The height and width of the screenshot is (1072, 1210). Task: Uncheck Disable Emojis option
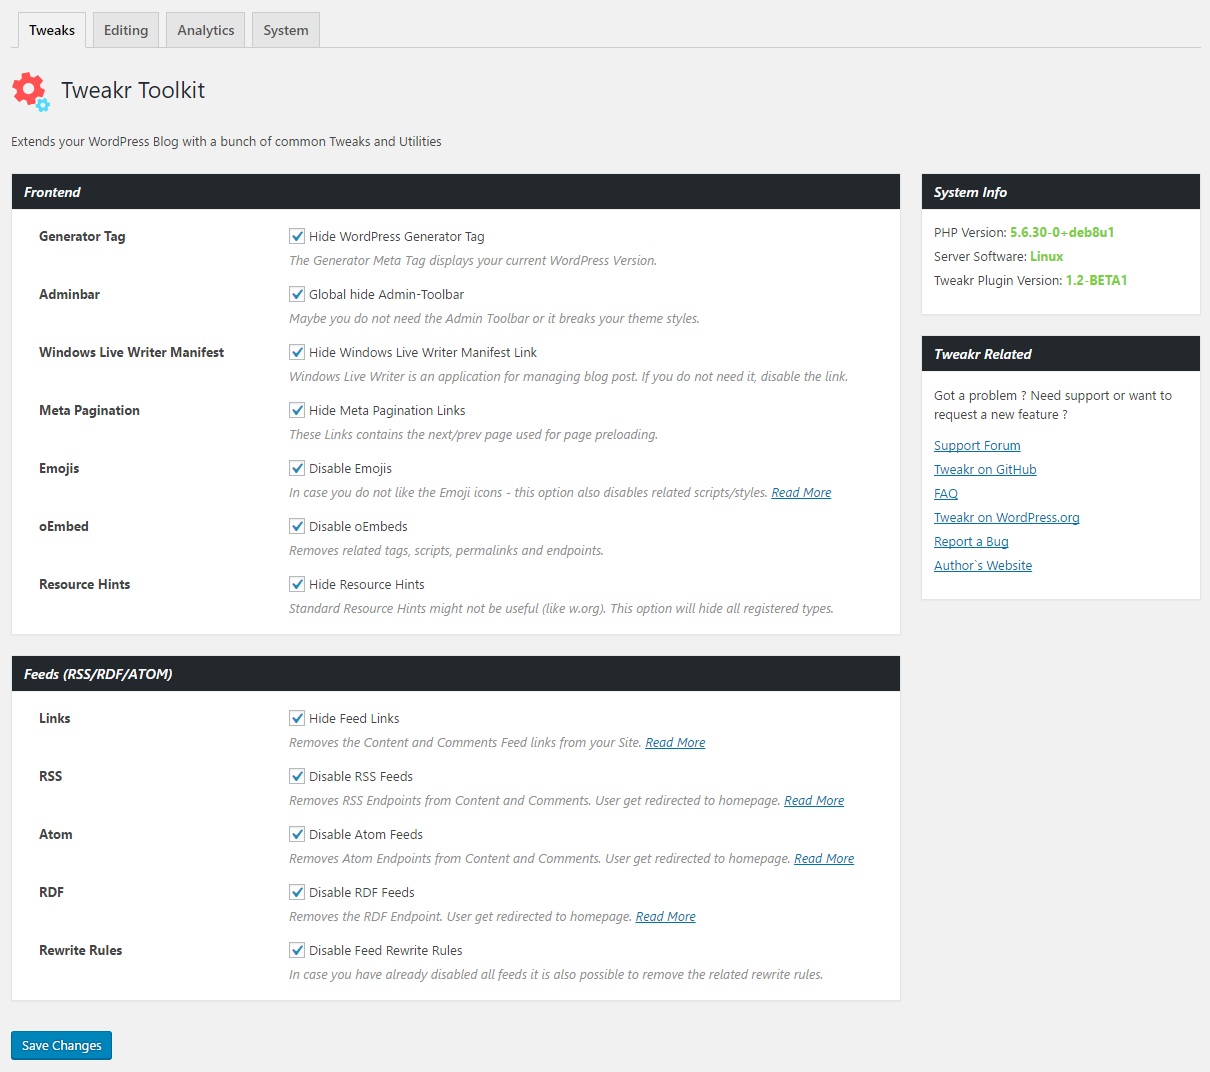[297, 468]
